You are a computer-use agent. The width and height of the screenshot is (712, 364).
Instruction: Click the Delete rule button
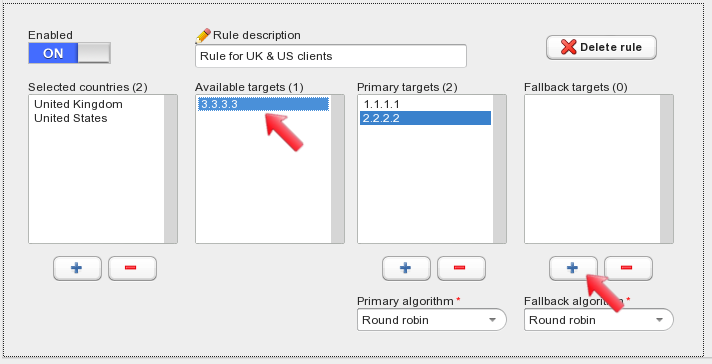(601, 47)
